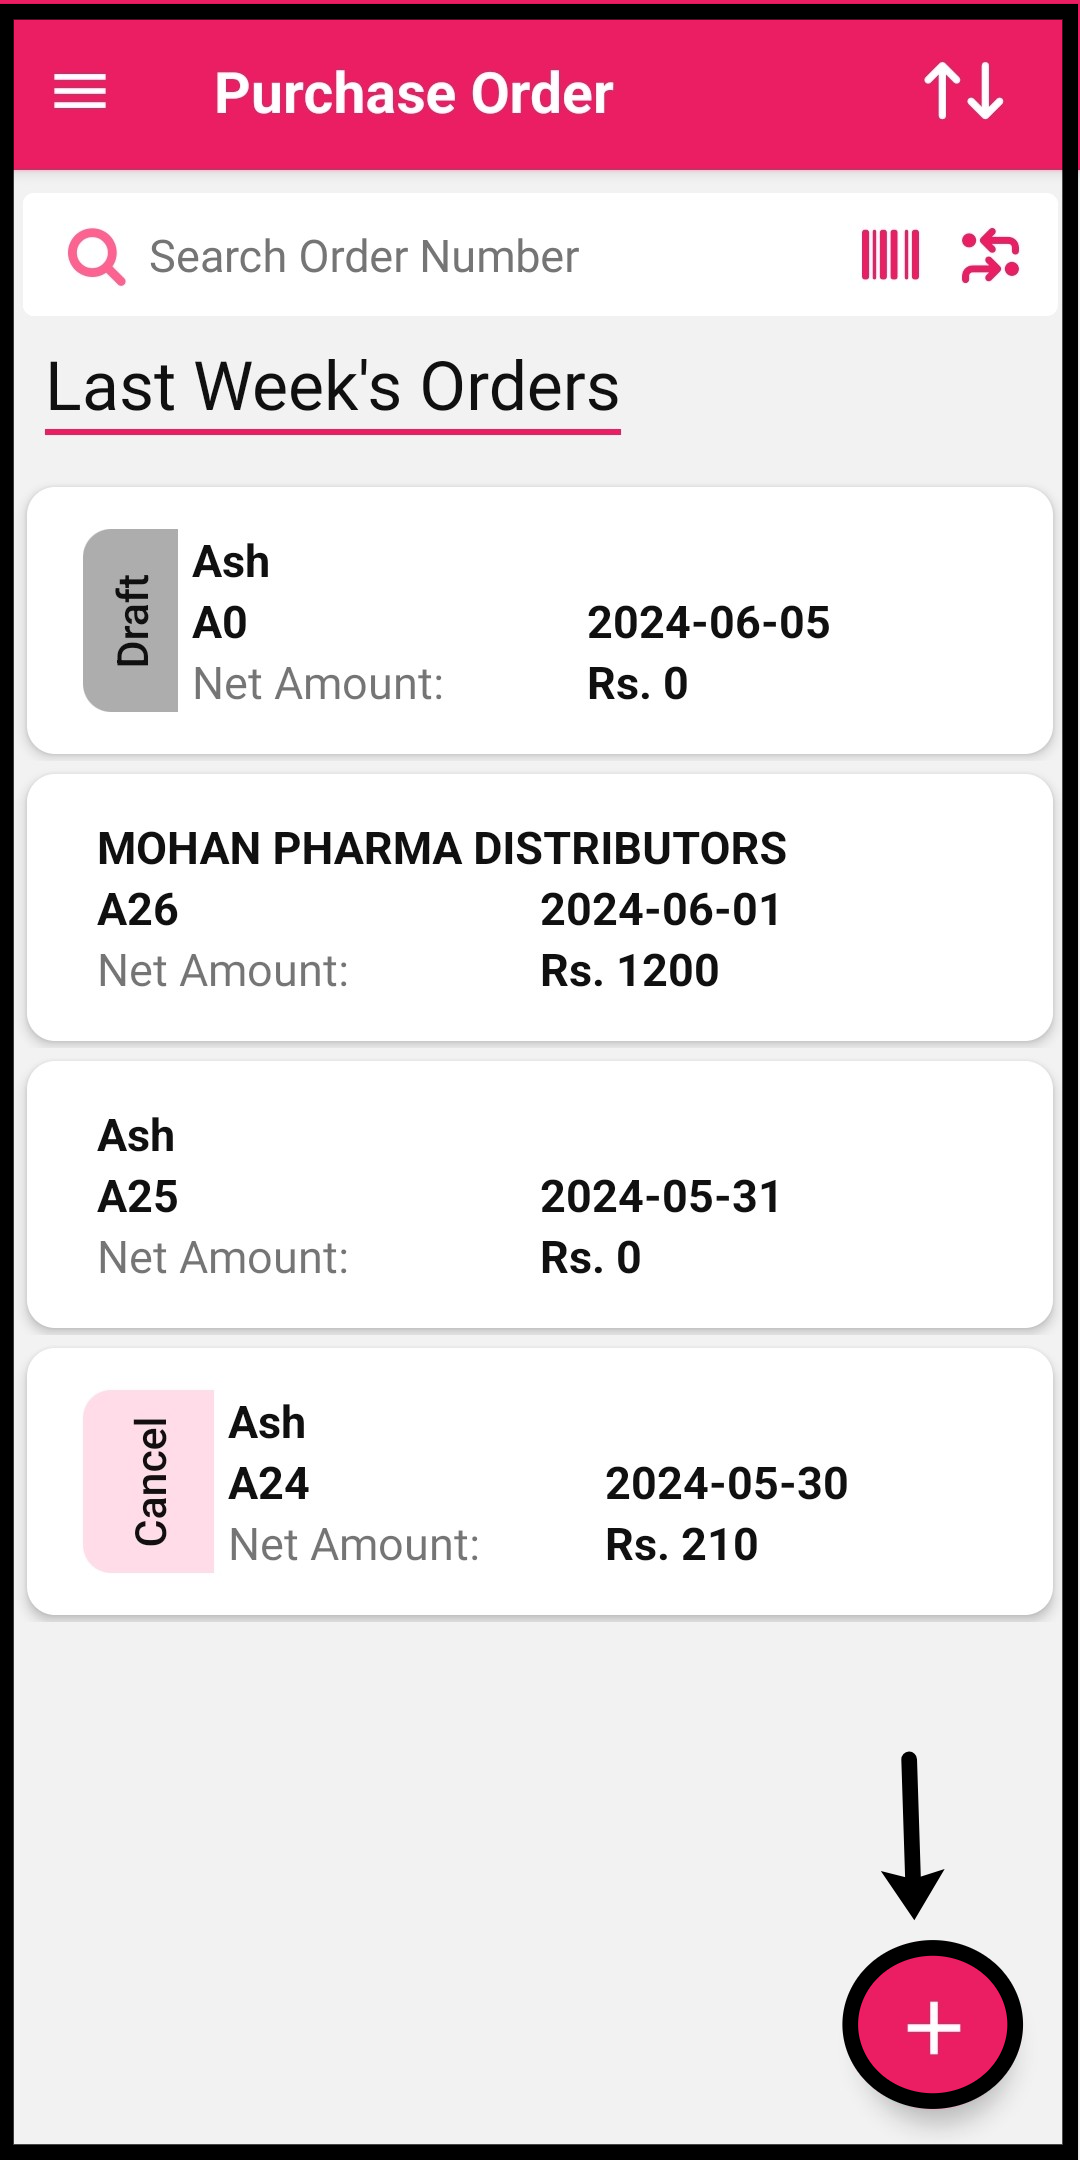The image size is (1080, 2160).
Task: Click the Draft status tag
Action: (x=131, y=620)
